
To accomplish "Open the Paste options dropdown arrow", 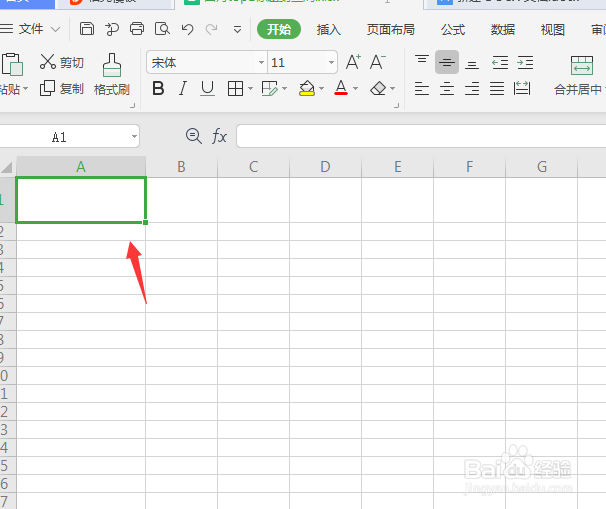I will (26, 89).
